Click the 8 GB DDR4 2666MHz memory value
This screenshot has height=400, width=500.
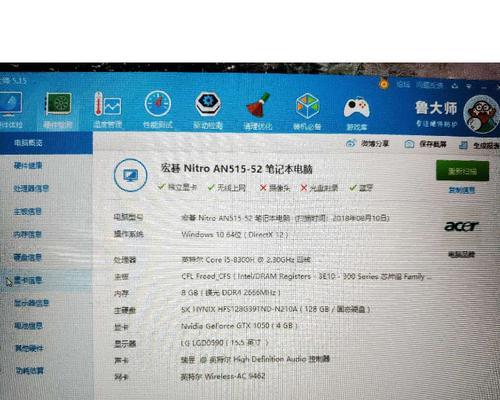[231, 293]
